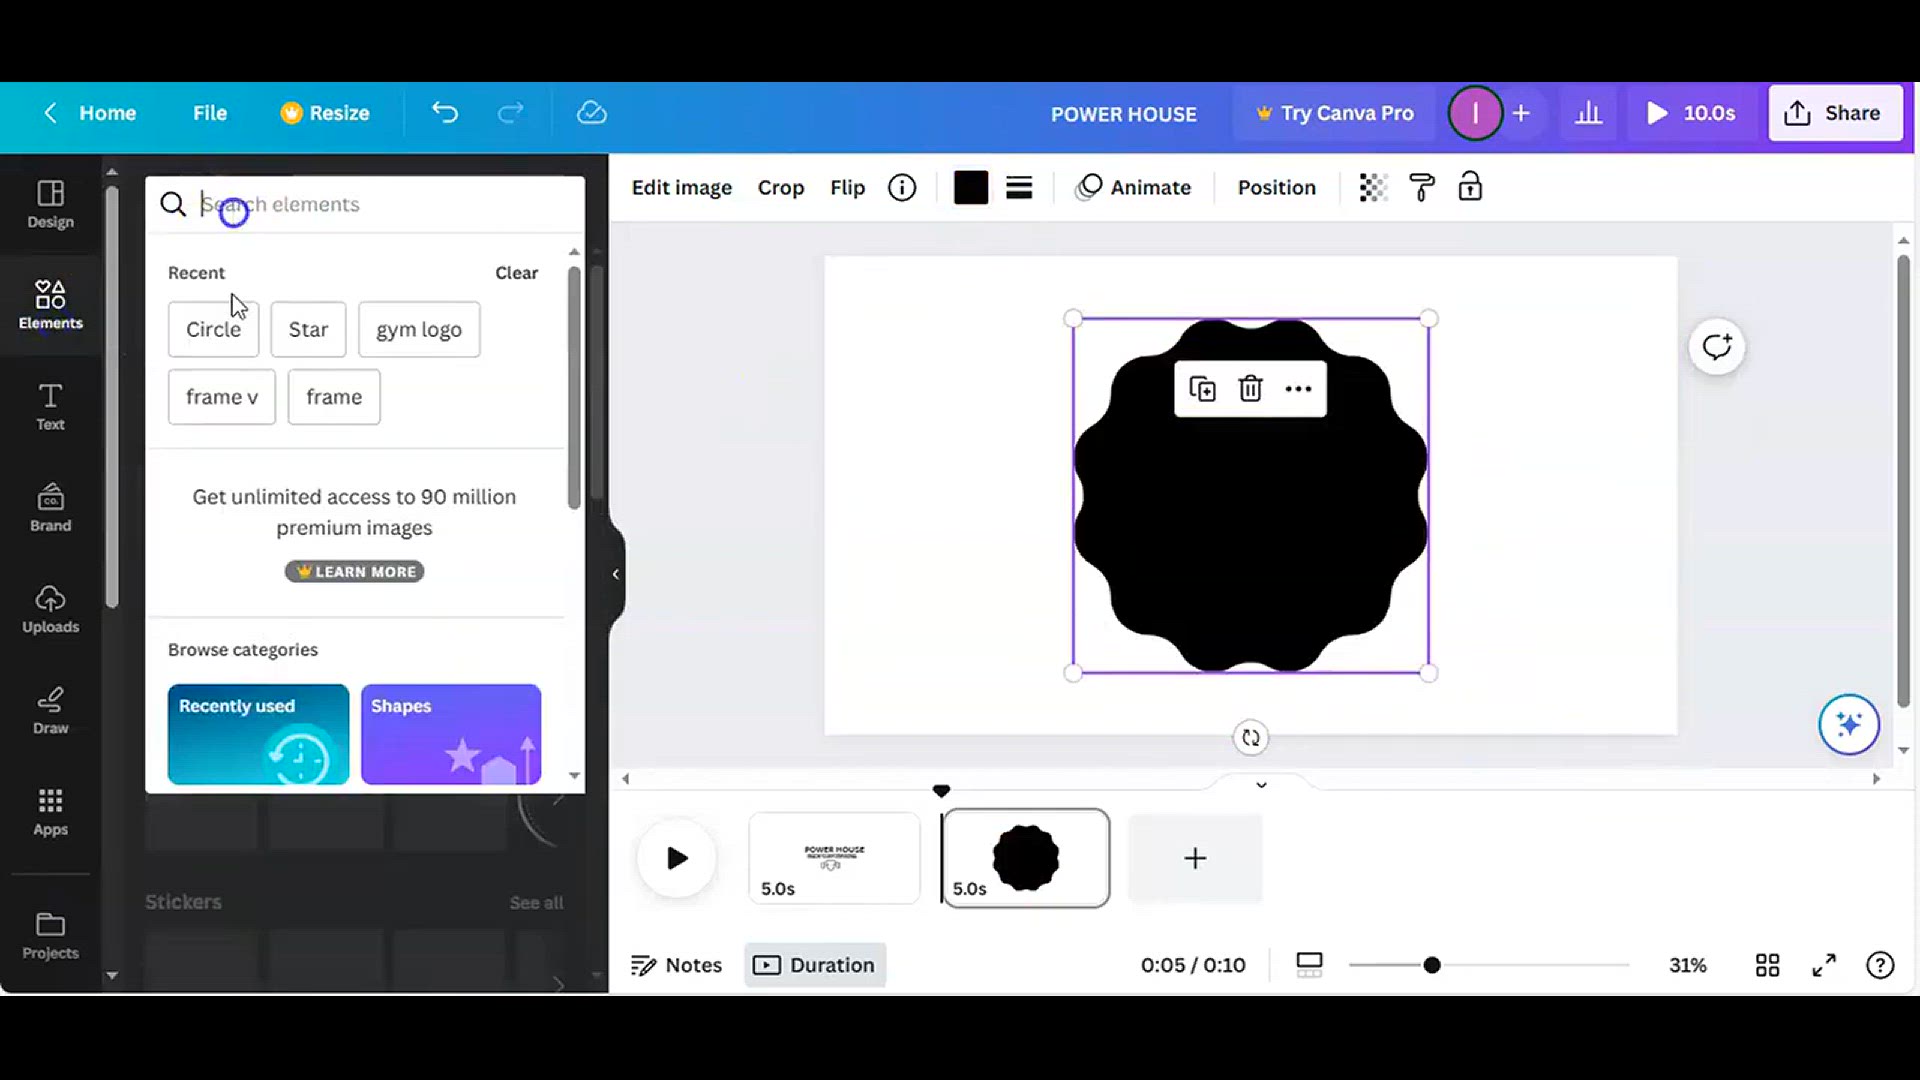Click the cloud save status icon
1920x1080 pixels.
[x=592, y=113]
